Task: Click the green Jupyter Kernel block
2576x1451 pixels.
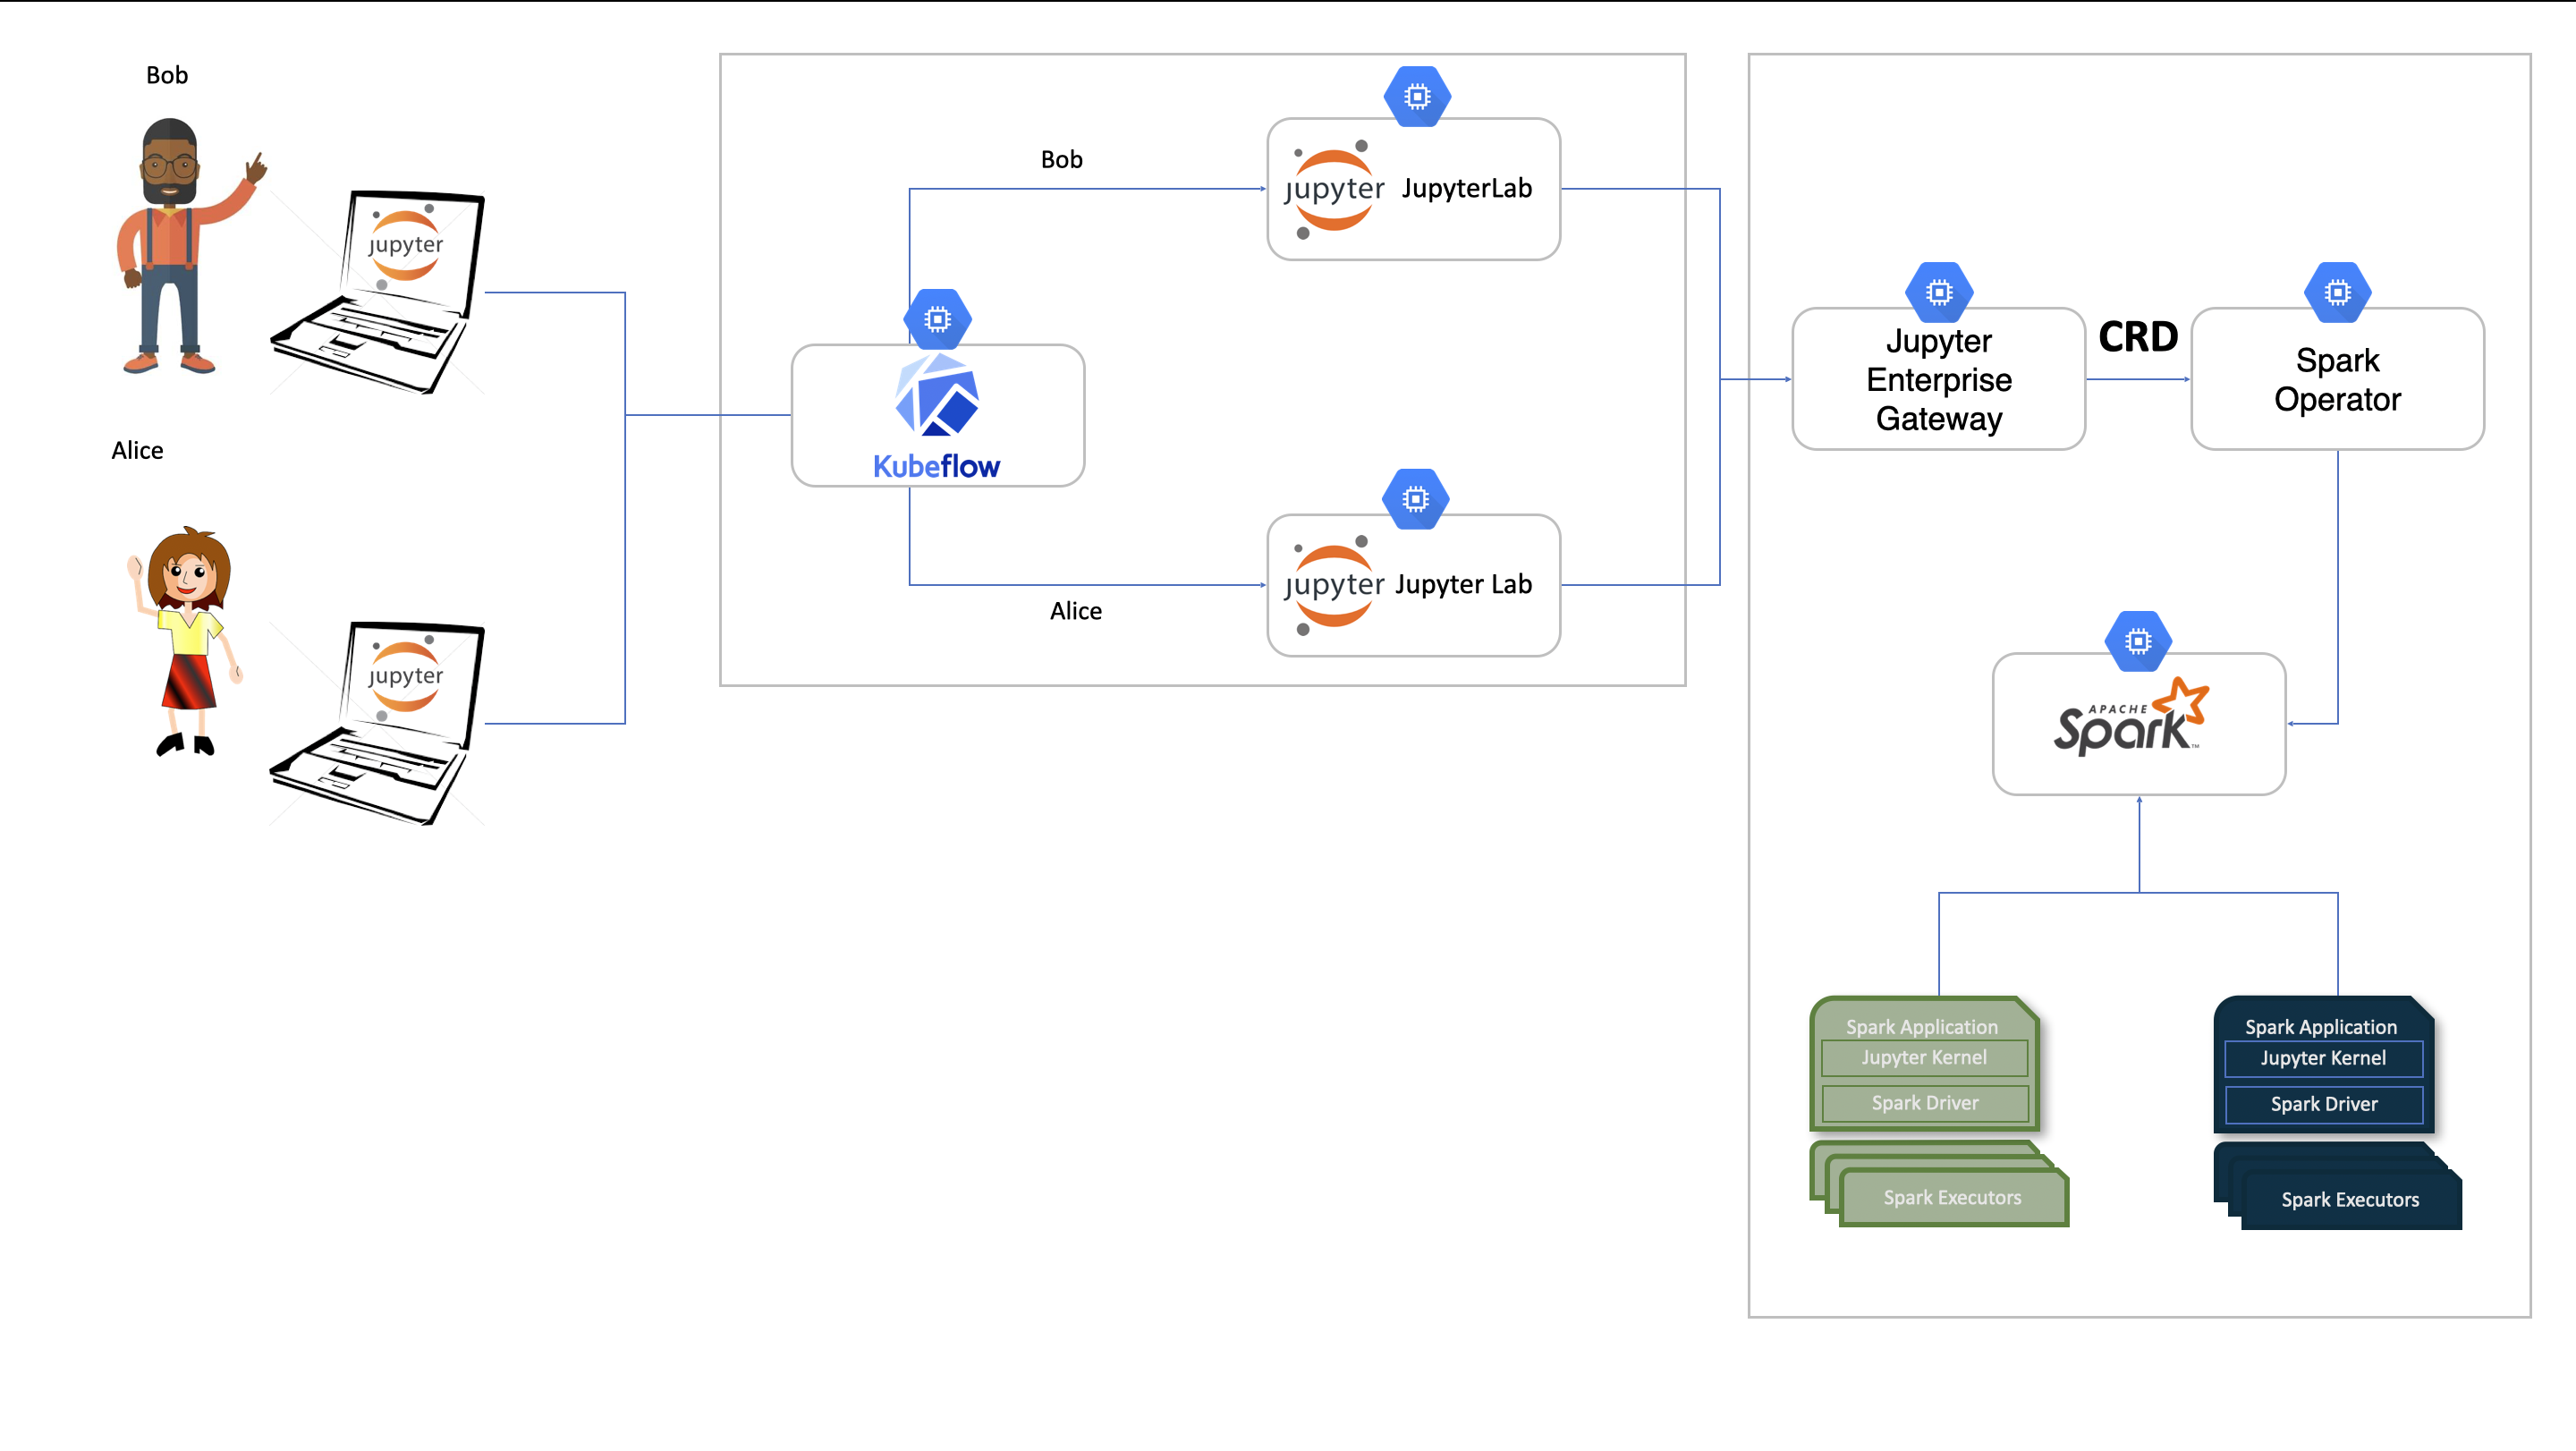Action: click(1923, 1058)
